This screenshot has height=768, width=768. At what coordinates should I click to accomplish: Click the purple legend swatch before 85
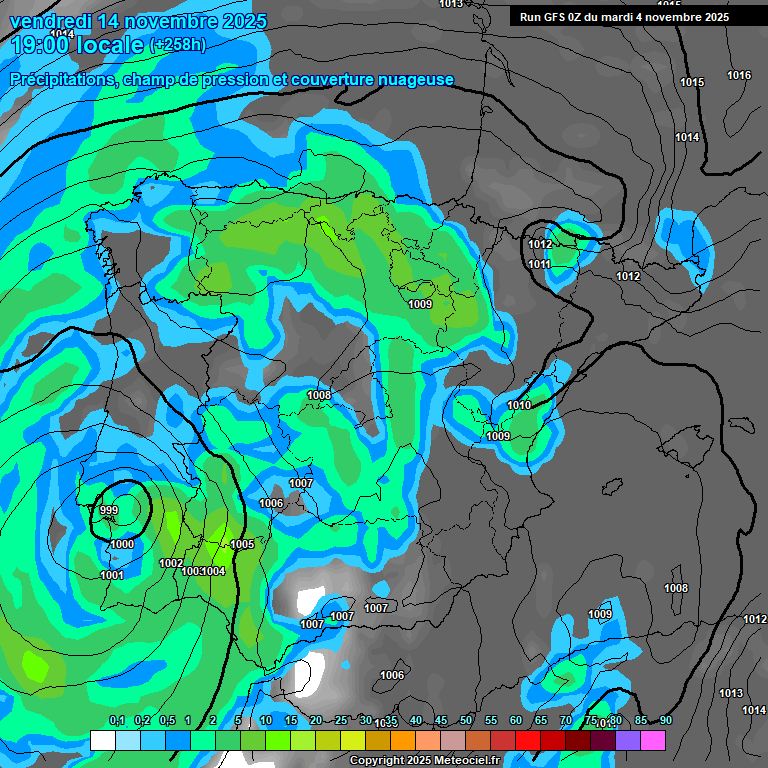(628, 740)
